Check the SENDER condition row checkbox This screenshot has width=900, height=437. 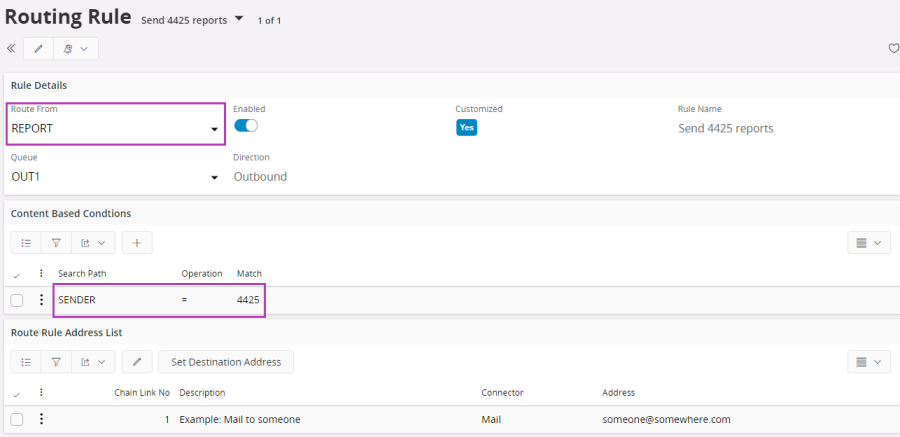[17, 300]
